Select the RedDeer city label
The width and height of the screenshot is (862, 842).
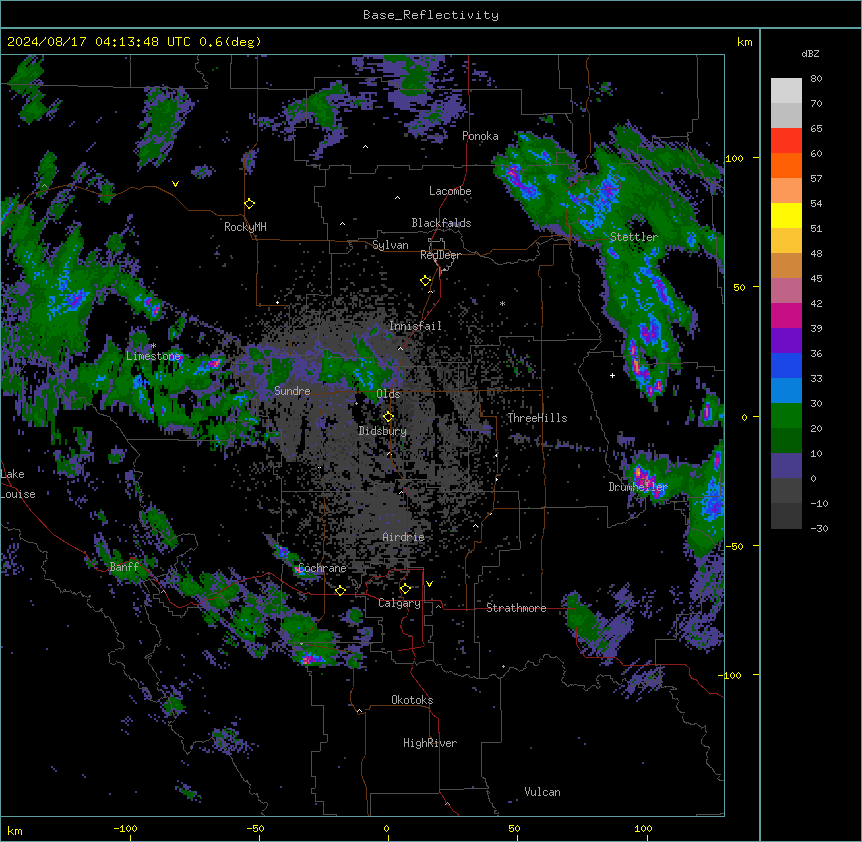tap(440, 255)
